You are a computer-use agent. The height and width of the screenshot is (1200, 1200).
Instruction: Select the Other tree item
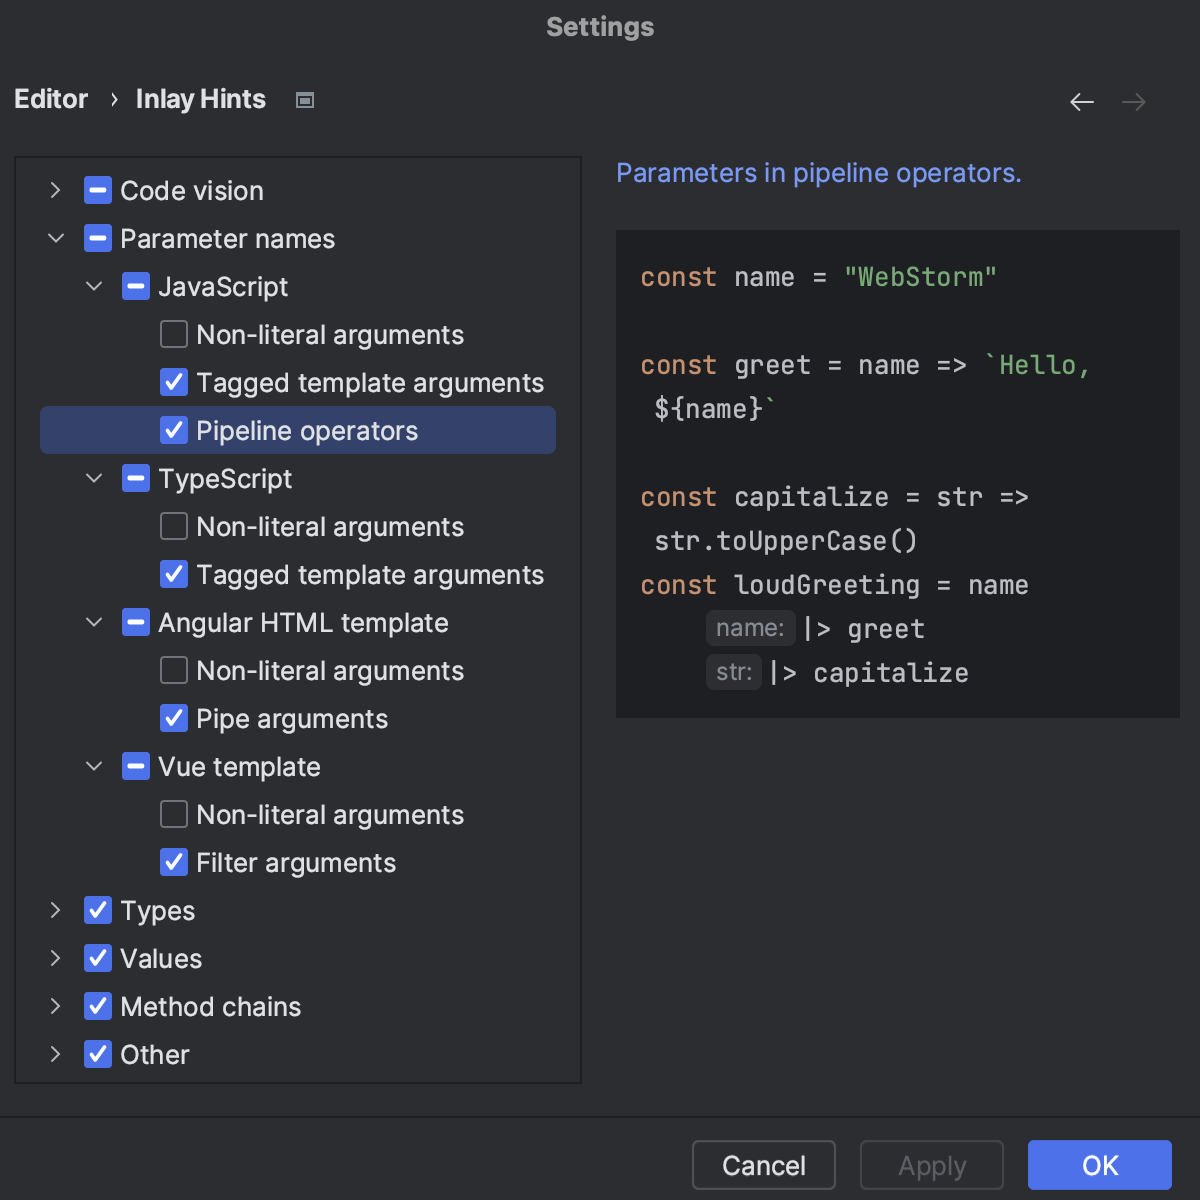154,1054
